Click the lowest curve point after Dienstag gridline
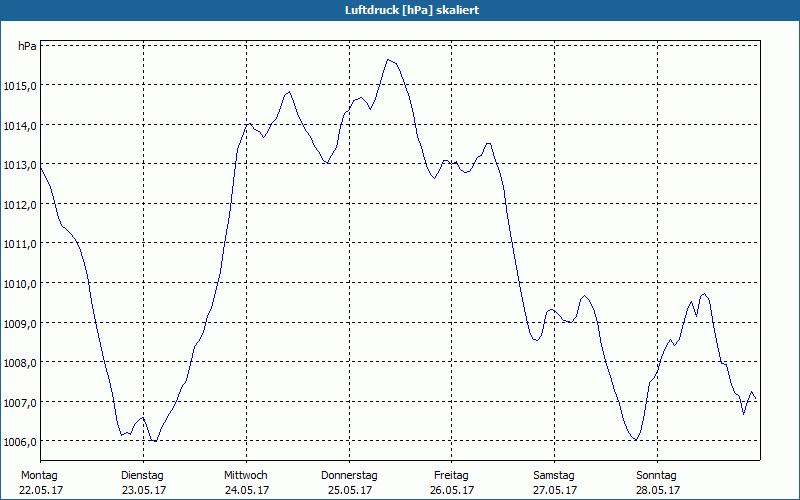The image size is (800, 500). pos(155,441)
